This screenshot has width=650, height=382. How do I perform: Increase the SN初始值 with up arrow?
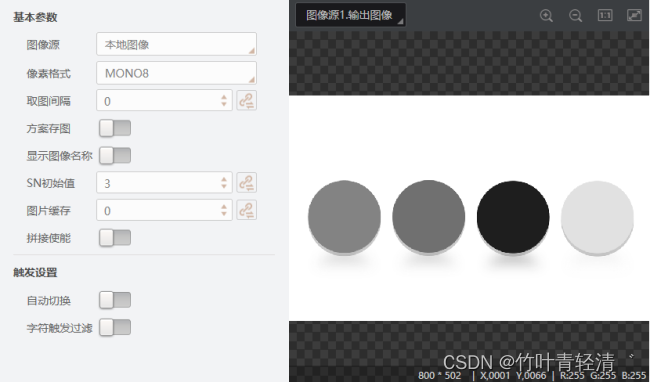[224, 179]
